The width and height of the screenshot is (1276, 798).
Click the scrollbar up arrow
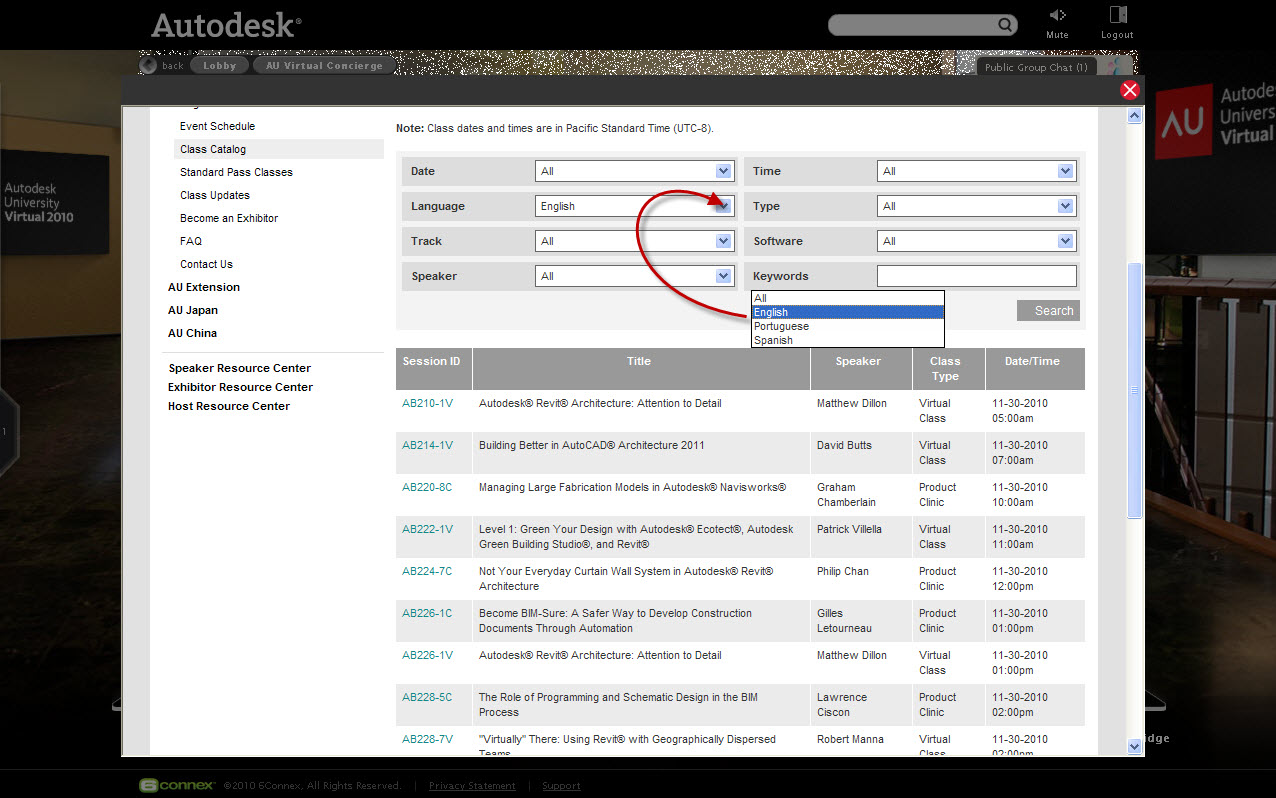tap(1134, 116)
